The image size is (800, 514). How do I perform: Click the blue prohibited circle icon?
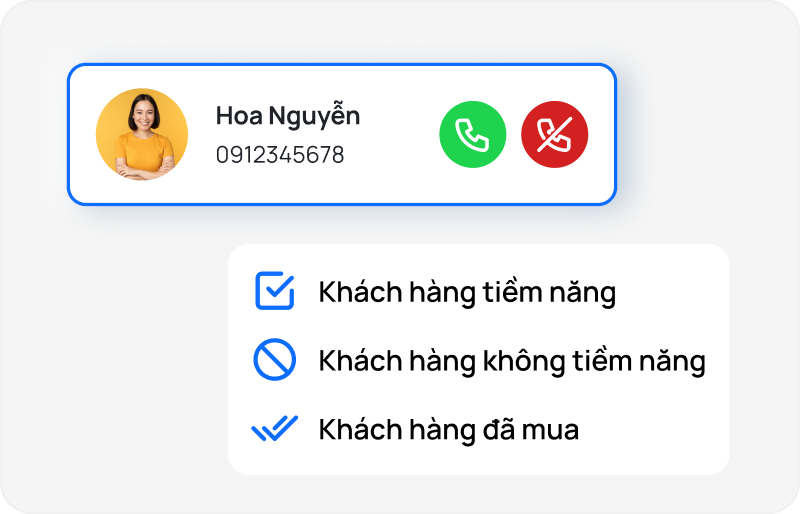274,359
